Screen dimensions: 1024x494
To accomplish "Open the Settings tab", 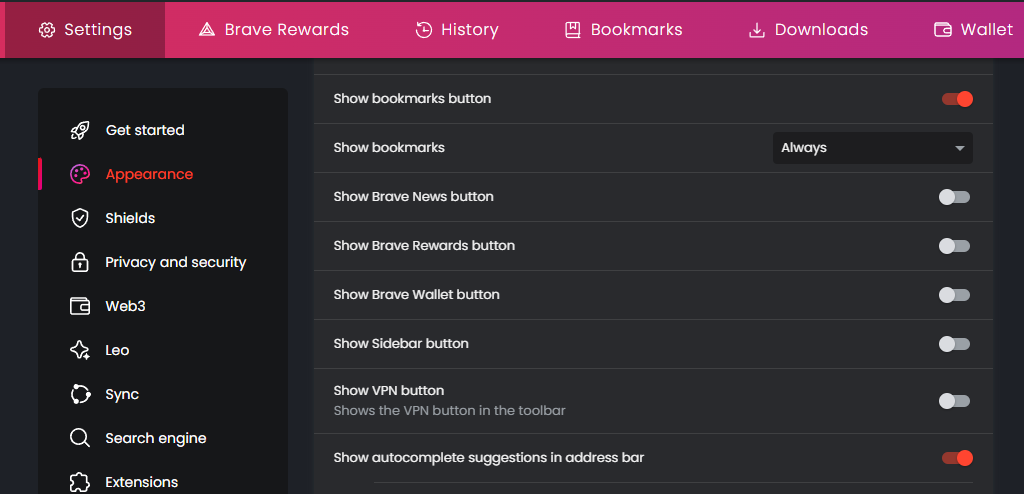I will pos(85,30).
